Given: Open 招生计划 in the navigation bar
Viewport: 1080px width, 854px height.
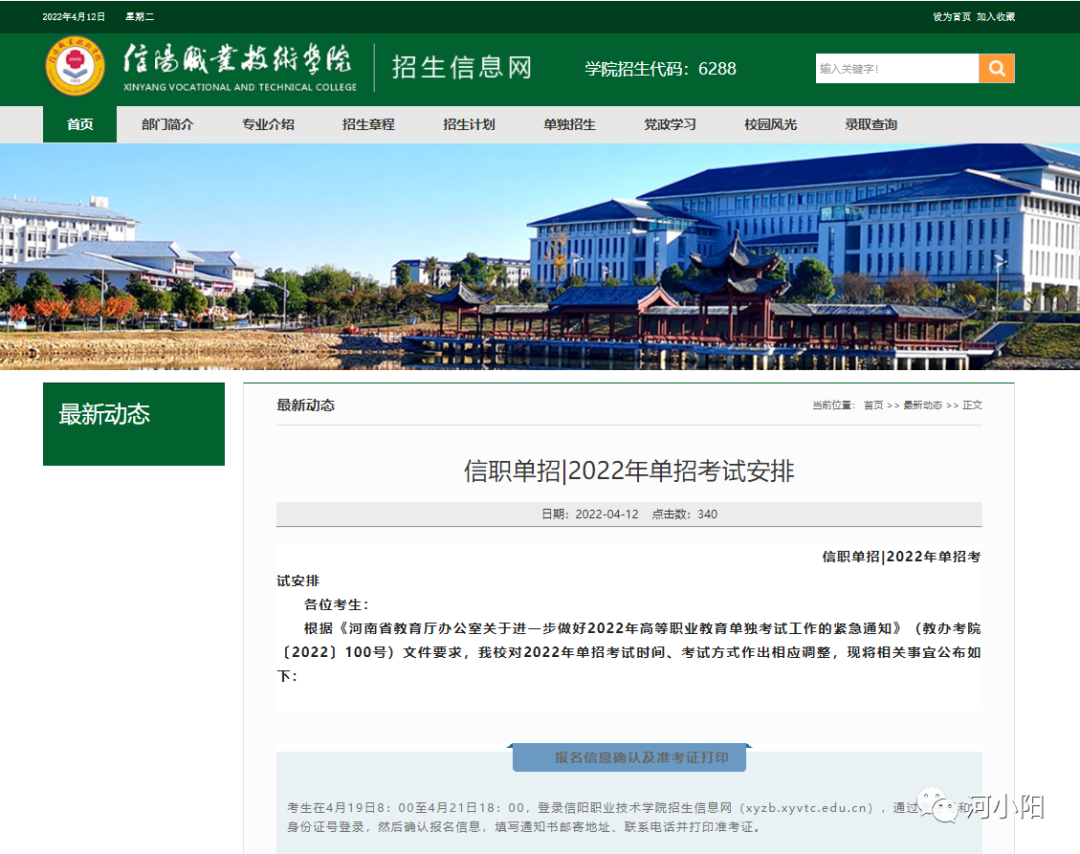Looking at the screenshot, I should 469,125.
